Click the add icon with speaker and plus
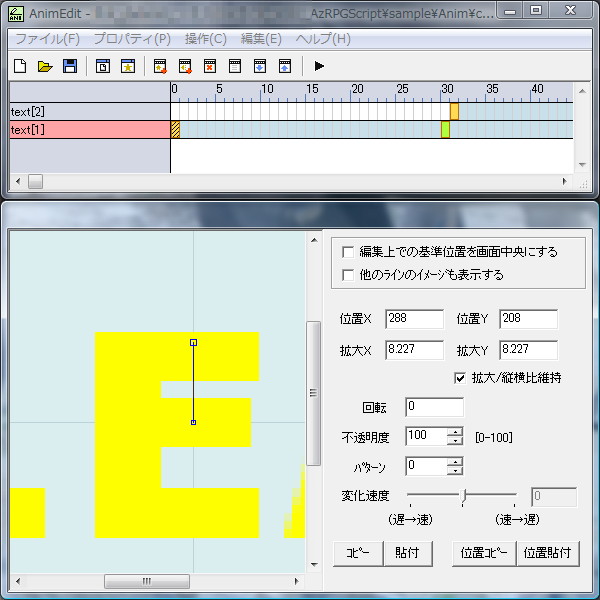600x600 pixels. [185, 66]
